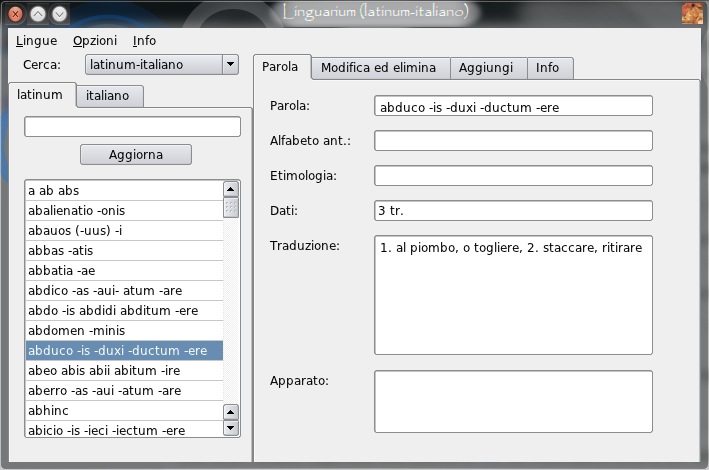Viewport: 709px width, 470px height.
Task: Click the Alfabeto ant. field
Action: tap(513, 141)
